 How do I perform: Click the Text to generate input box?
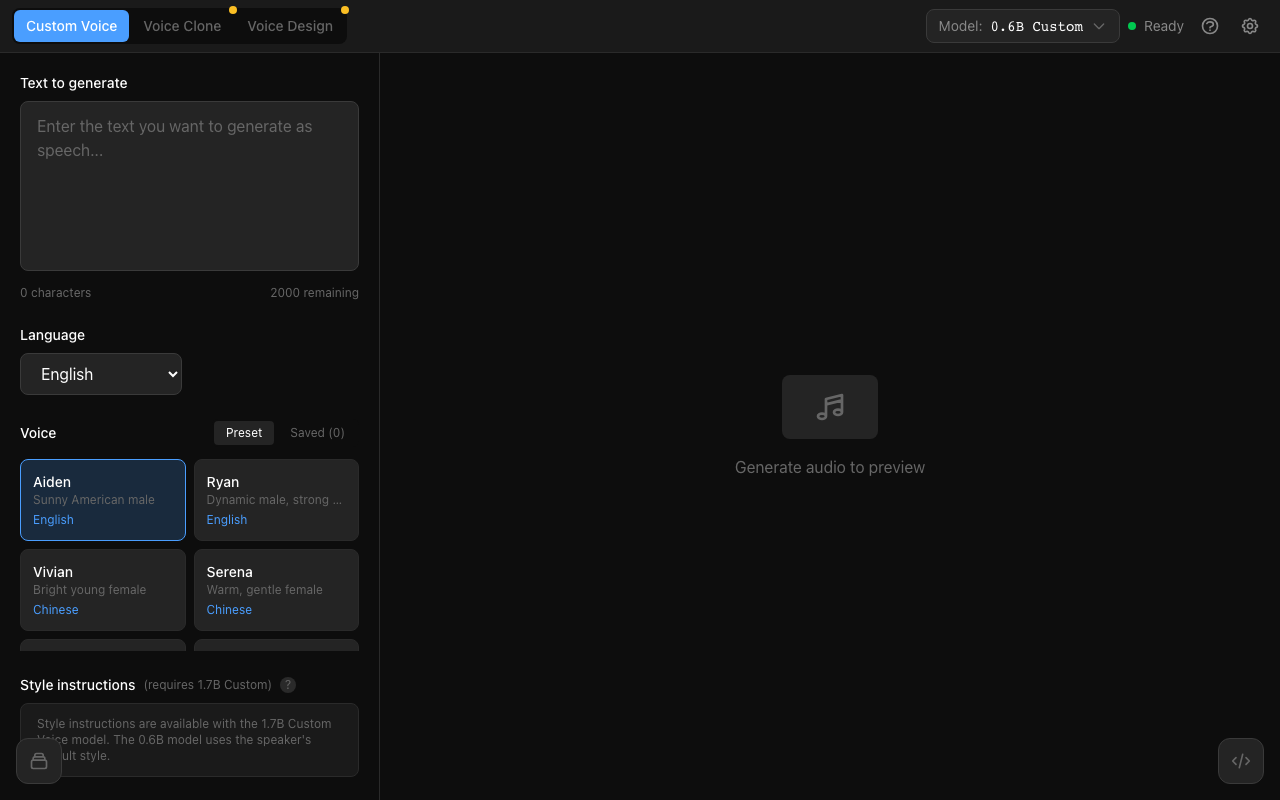(x=189, y=186)
